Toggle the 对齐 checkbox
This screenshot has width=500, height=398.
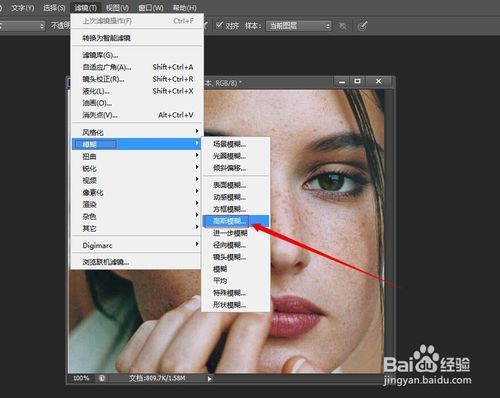(x=219, y=25)
